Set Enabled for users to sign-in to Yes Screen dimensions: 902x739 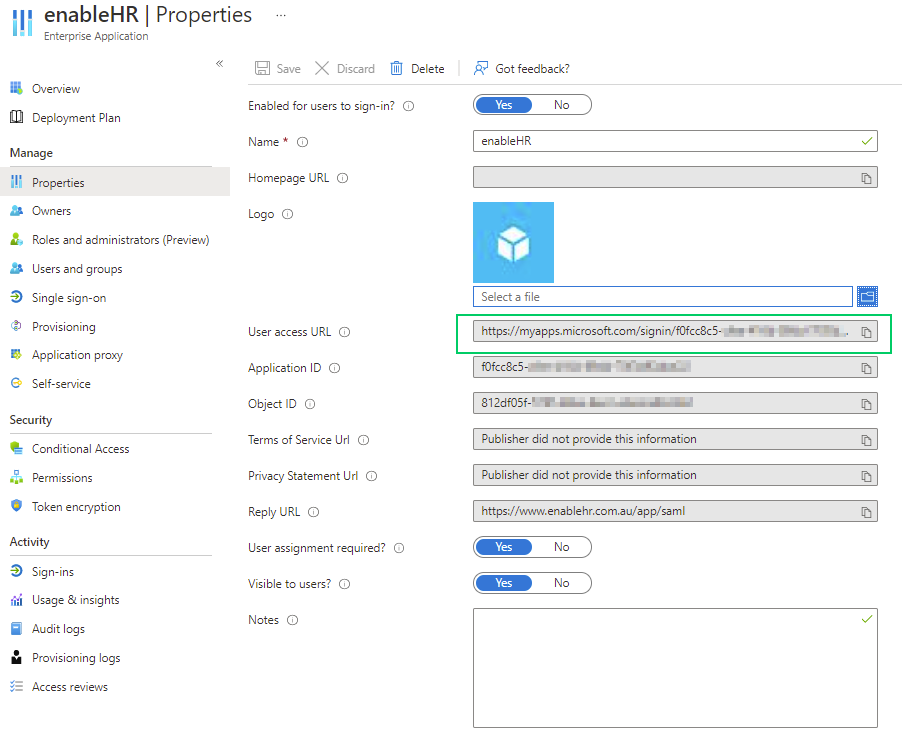[x=503, y=105]
